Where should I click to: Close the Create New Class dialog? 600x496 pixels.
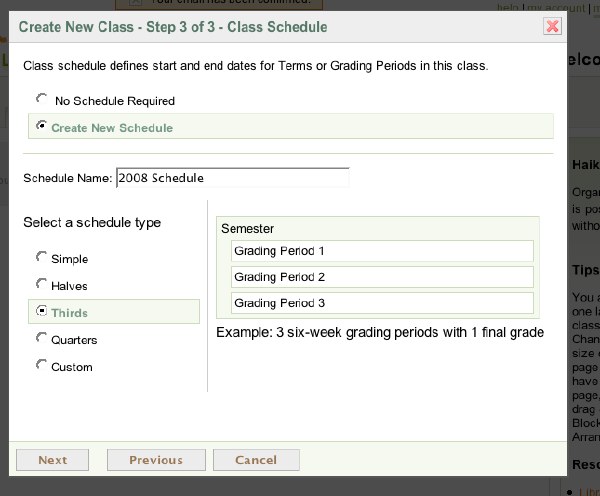tap(552, 26)
